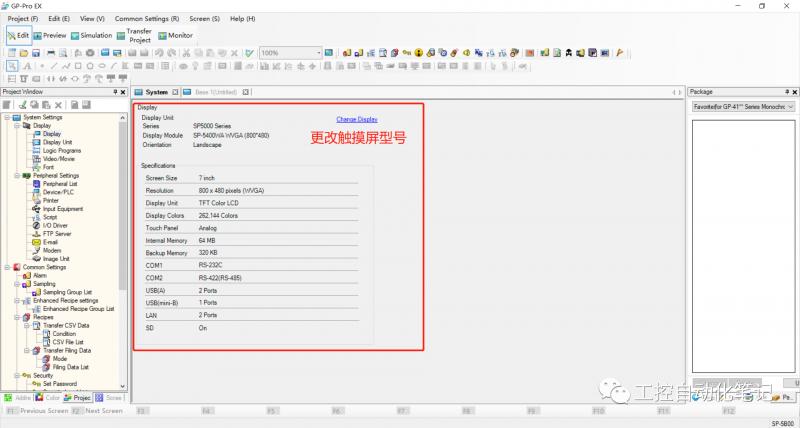Click the green pencil icon in Project Window toolbar
This screenshot has height=428, width=800.
(x=22, y=105)
